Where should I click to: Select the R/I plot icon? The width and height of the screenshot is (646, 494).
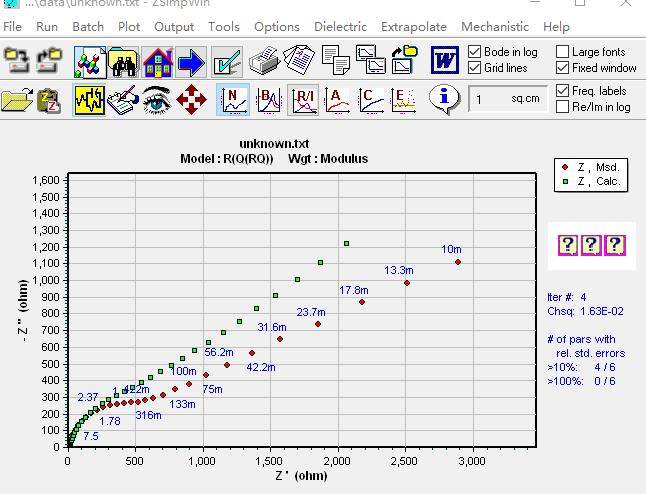pyautogui.click(x=304, y=100)
